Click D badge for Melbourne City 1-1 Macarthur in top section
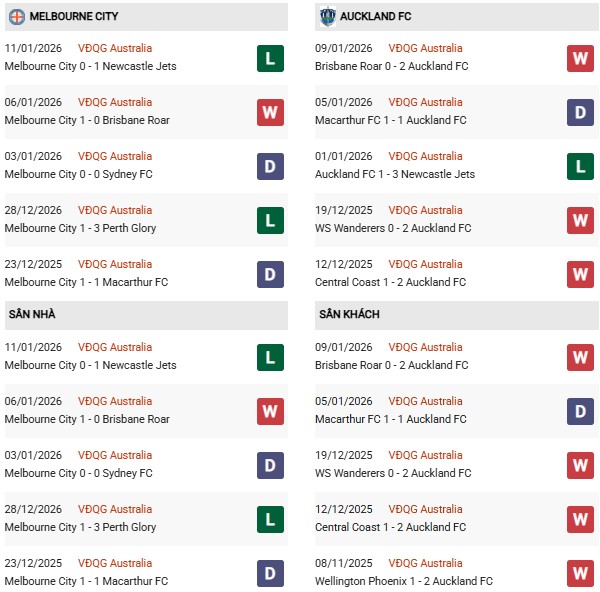600x592 pixels. [270, 274]
